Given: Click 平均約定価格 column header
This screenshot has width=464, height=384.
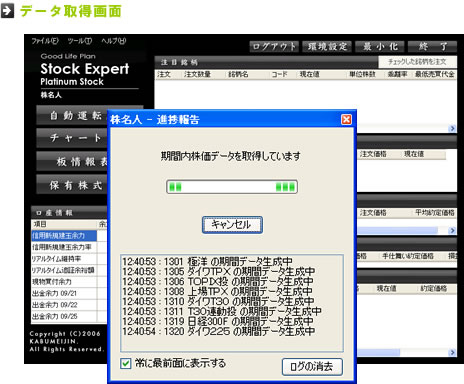Looking at the screenshot, I should point(435,213).
